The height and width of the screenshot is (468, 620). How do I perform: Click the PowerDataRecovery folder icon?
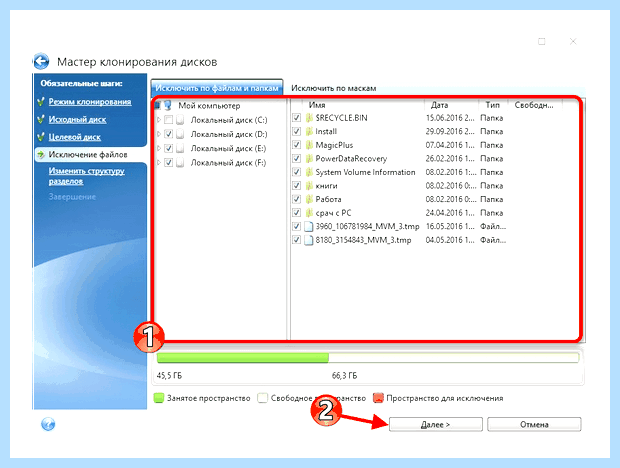coord(309,159)
